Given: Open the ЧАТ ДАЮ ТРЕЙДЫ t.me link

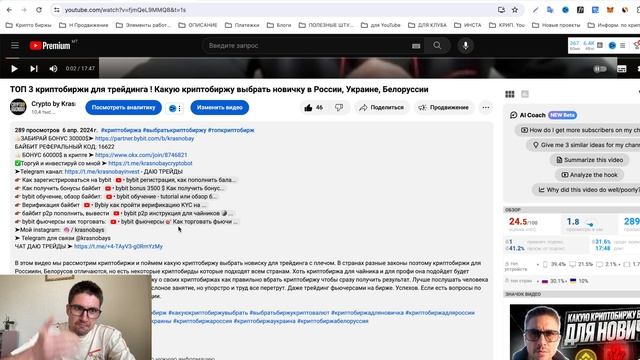Looking at the screenshot, I should click(118, 247).
